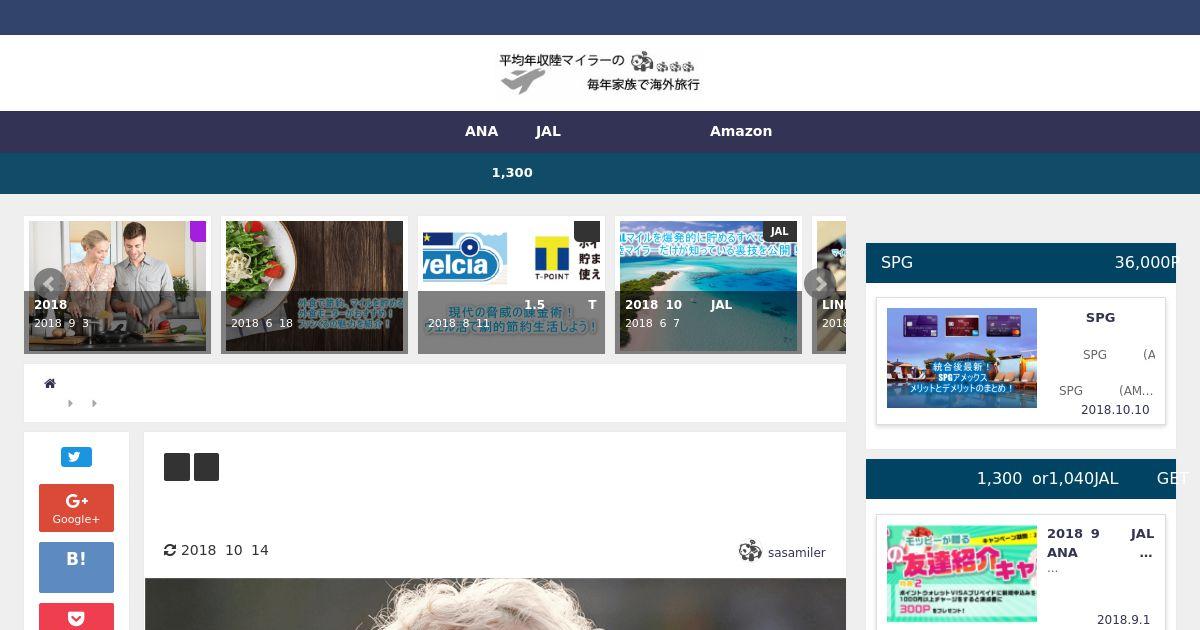The height and width of the screenshot is (630, 1200).
Task: Open the SPG card sidebar thumbnail
Action: point(962,358)
